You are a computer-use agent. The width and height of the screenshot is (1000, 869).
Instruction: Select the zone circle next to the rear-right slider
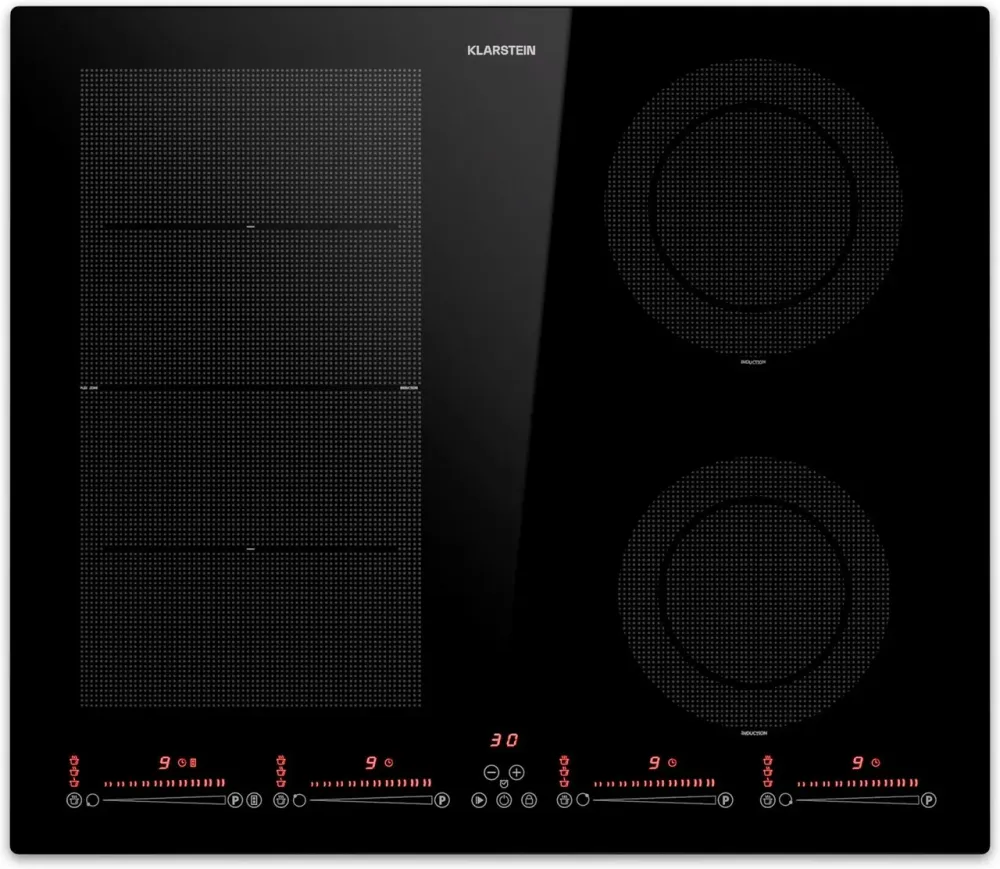pyautogui.click(x=582, y=800)
